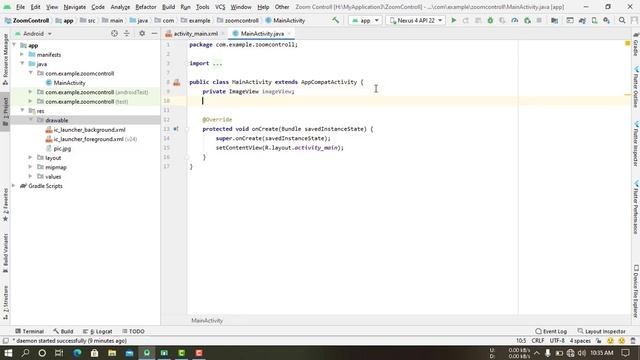Open Windows notification center icon
The width and height of the screenshot is (640, 360).
tap(626, 353)
